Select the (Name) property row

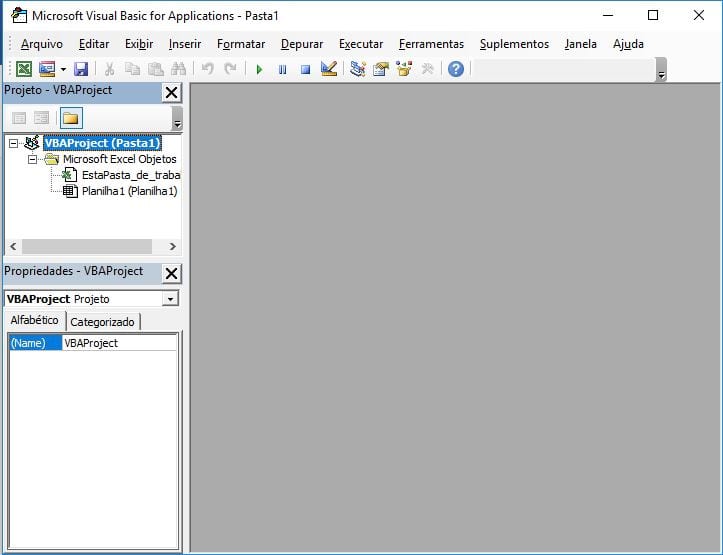coord(36,343)
